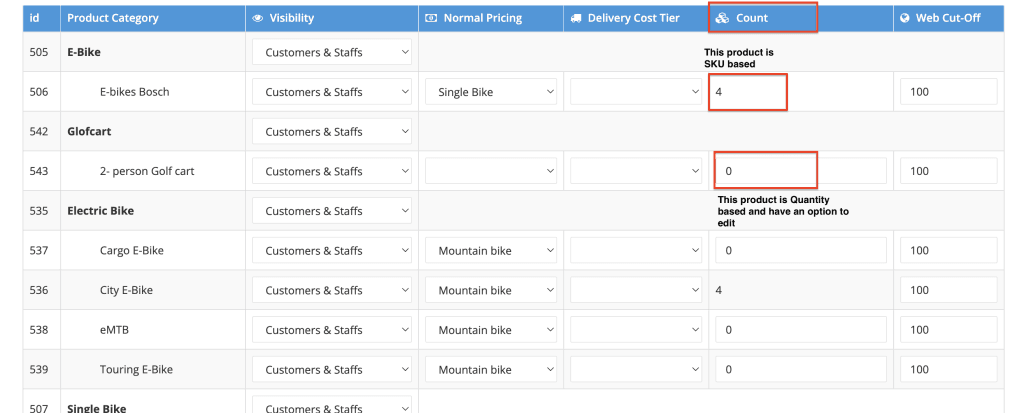Click Web Cut-Off field for City E-Bike
The image size is (1024, 413).
948,290
